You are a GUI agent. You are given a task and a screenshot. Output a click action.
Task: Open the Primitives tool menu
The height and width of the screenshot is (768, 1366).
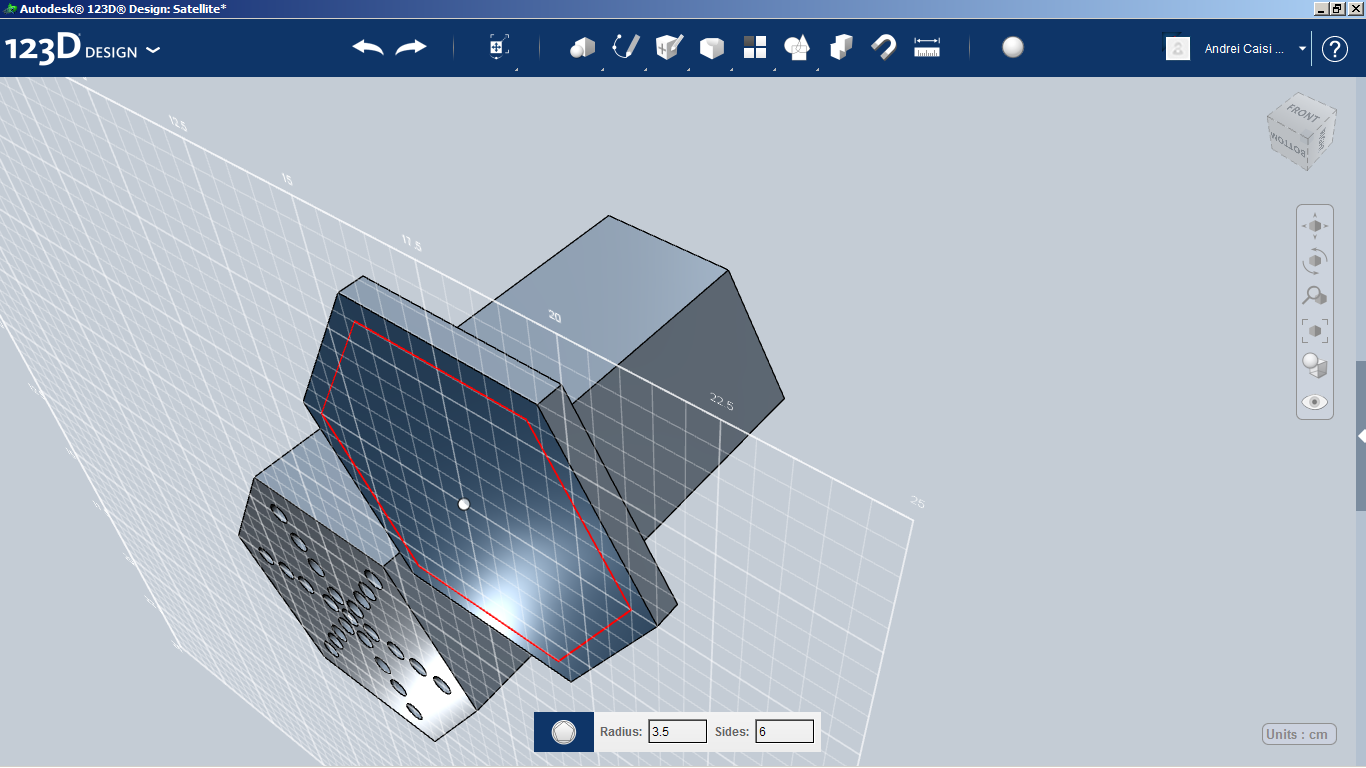click(582, 47)
